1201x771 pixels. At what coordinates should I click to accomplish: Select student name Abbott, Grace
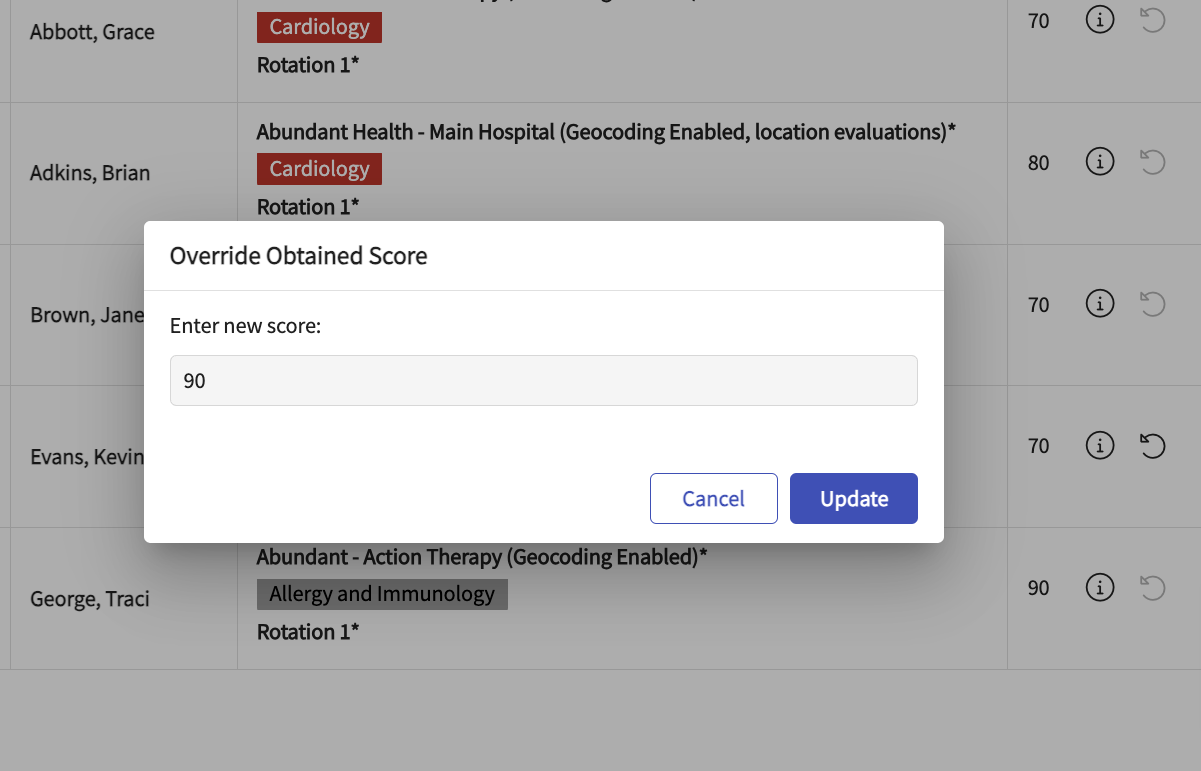pos(92,32)
